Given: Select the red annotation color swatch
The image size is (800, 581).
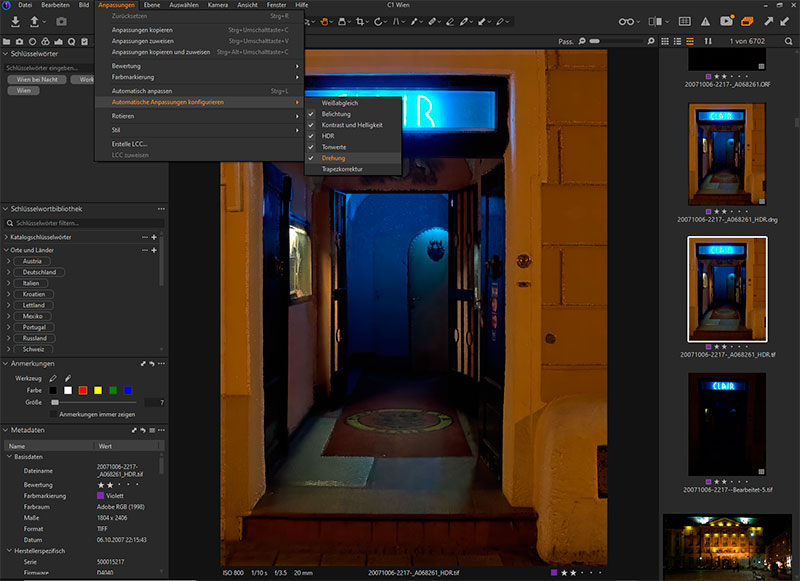Looking at the screenshot, I should point(83,390).
